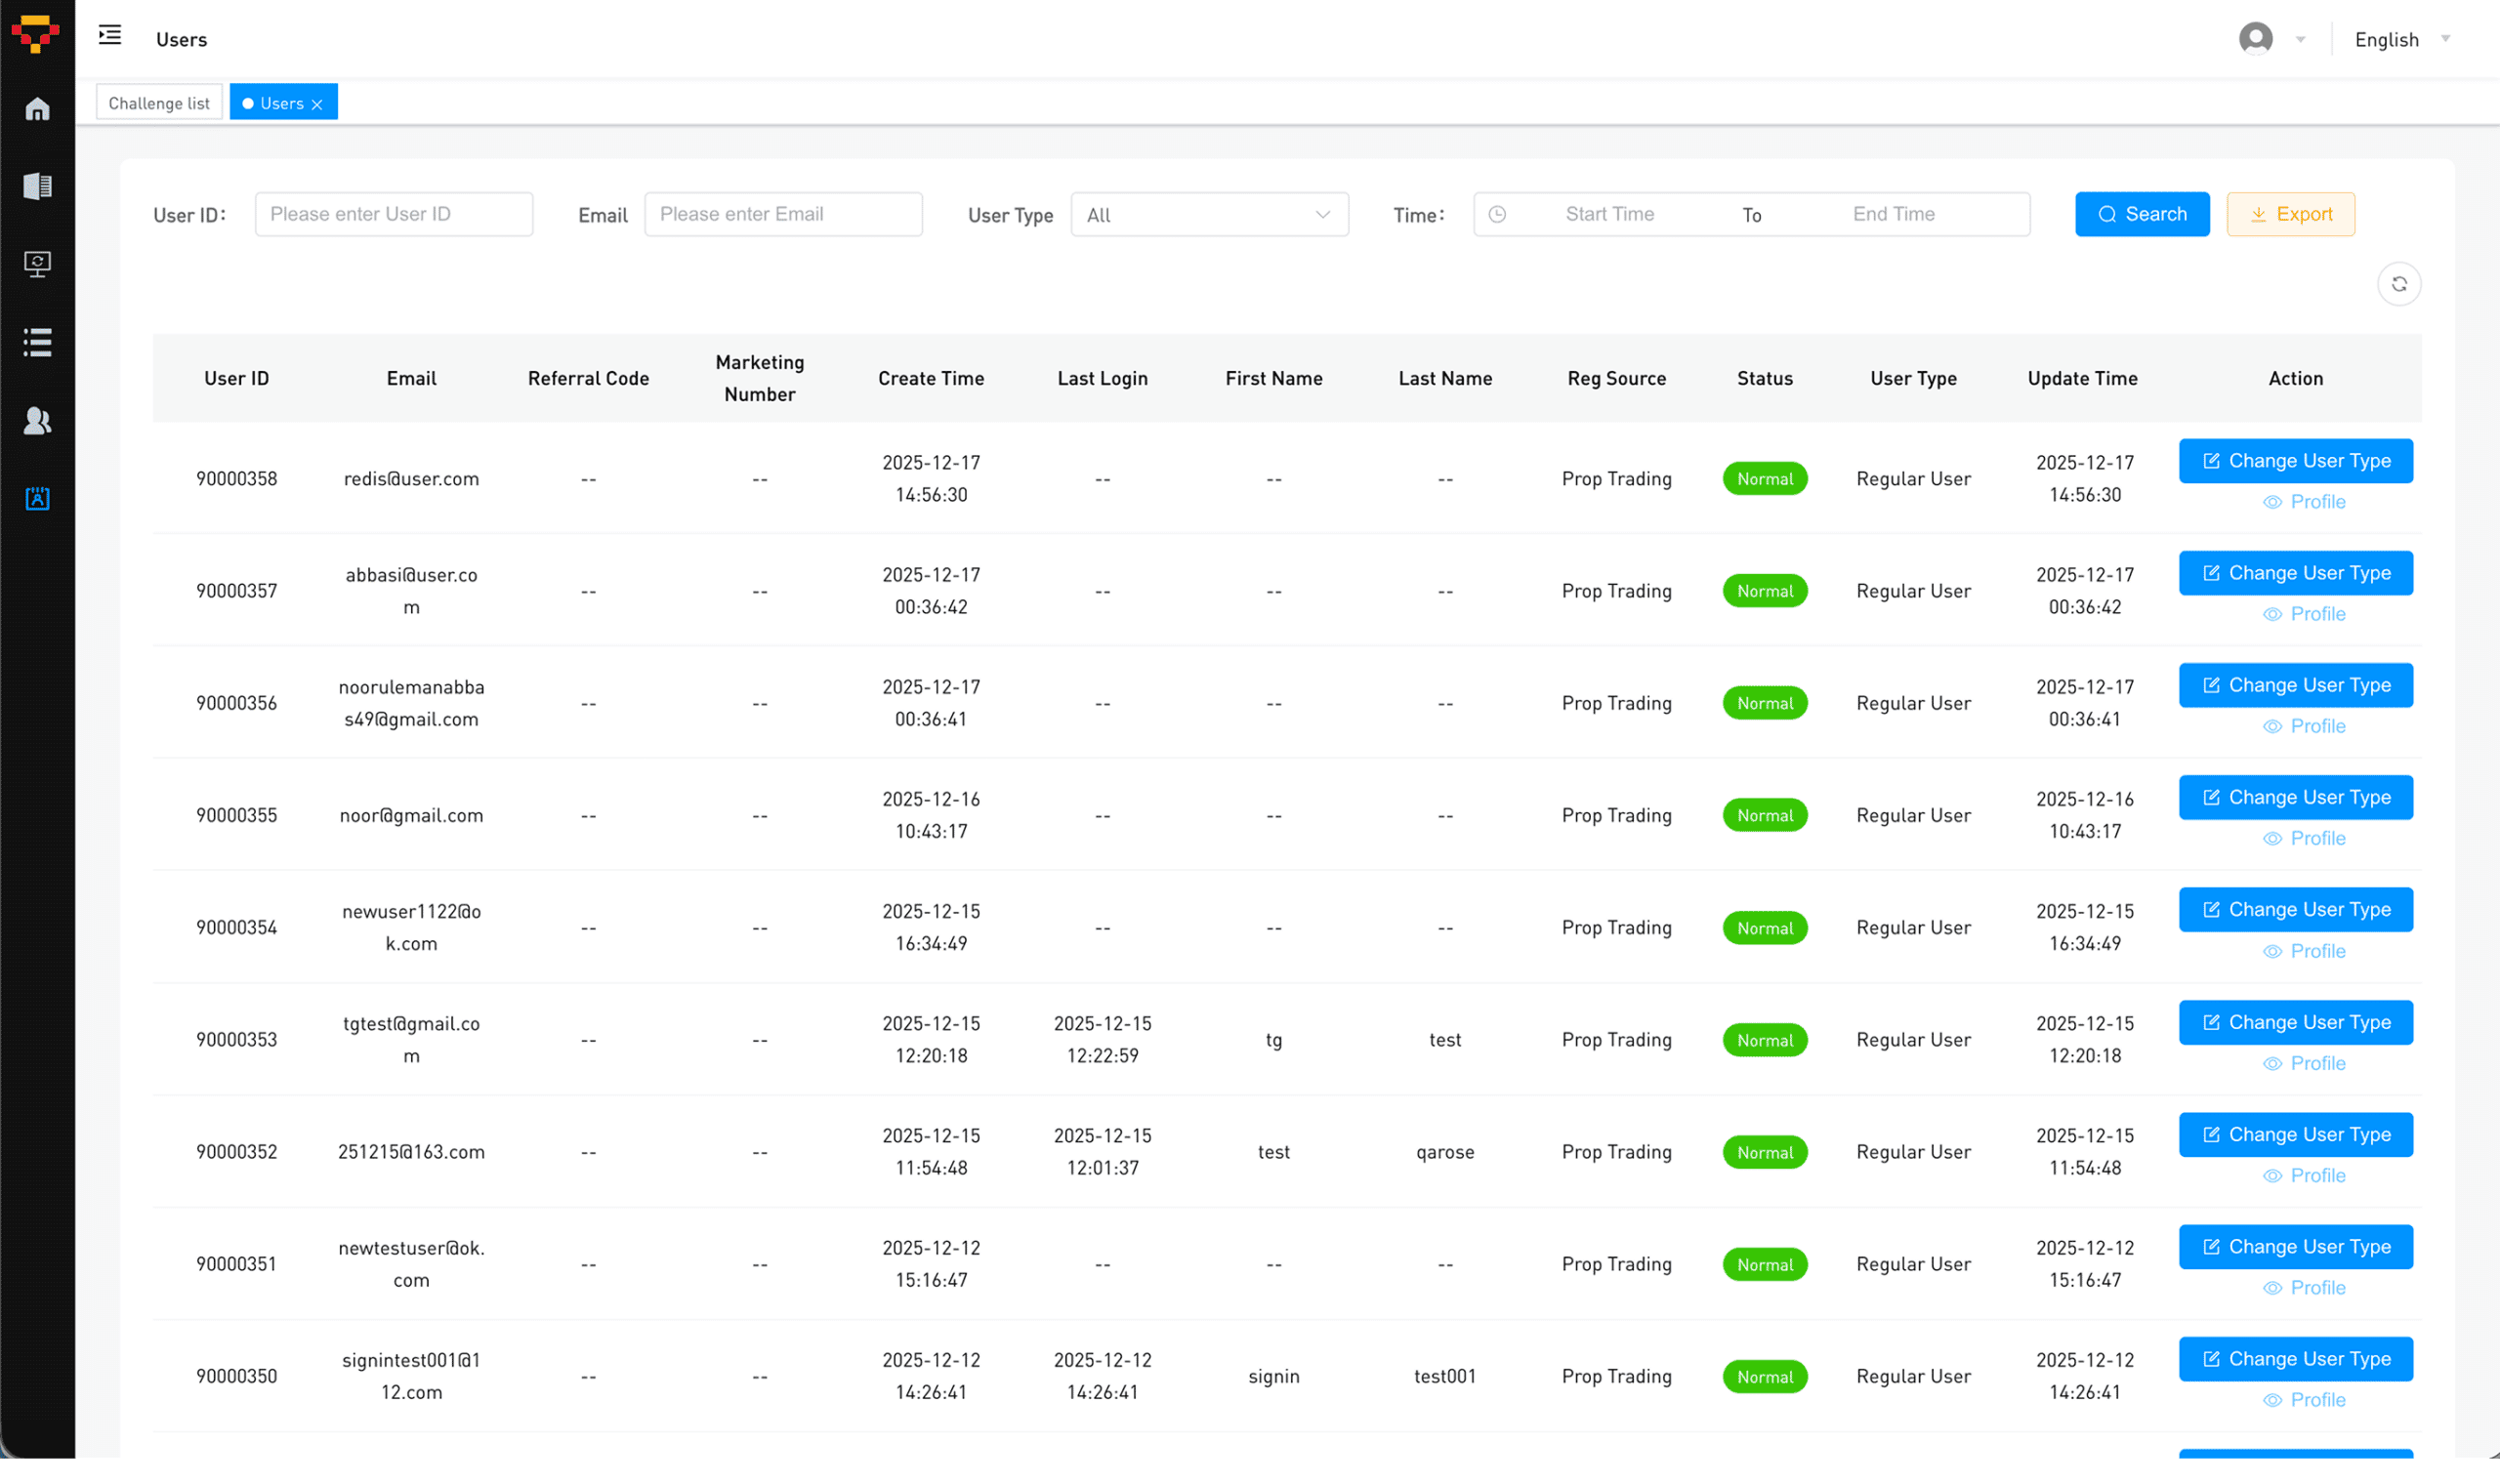View Profile of user 90000353
The width and height of the screenshot is (2500, 1484).
[x=2304, y=1063]
